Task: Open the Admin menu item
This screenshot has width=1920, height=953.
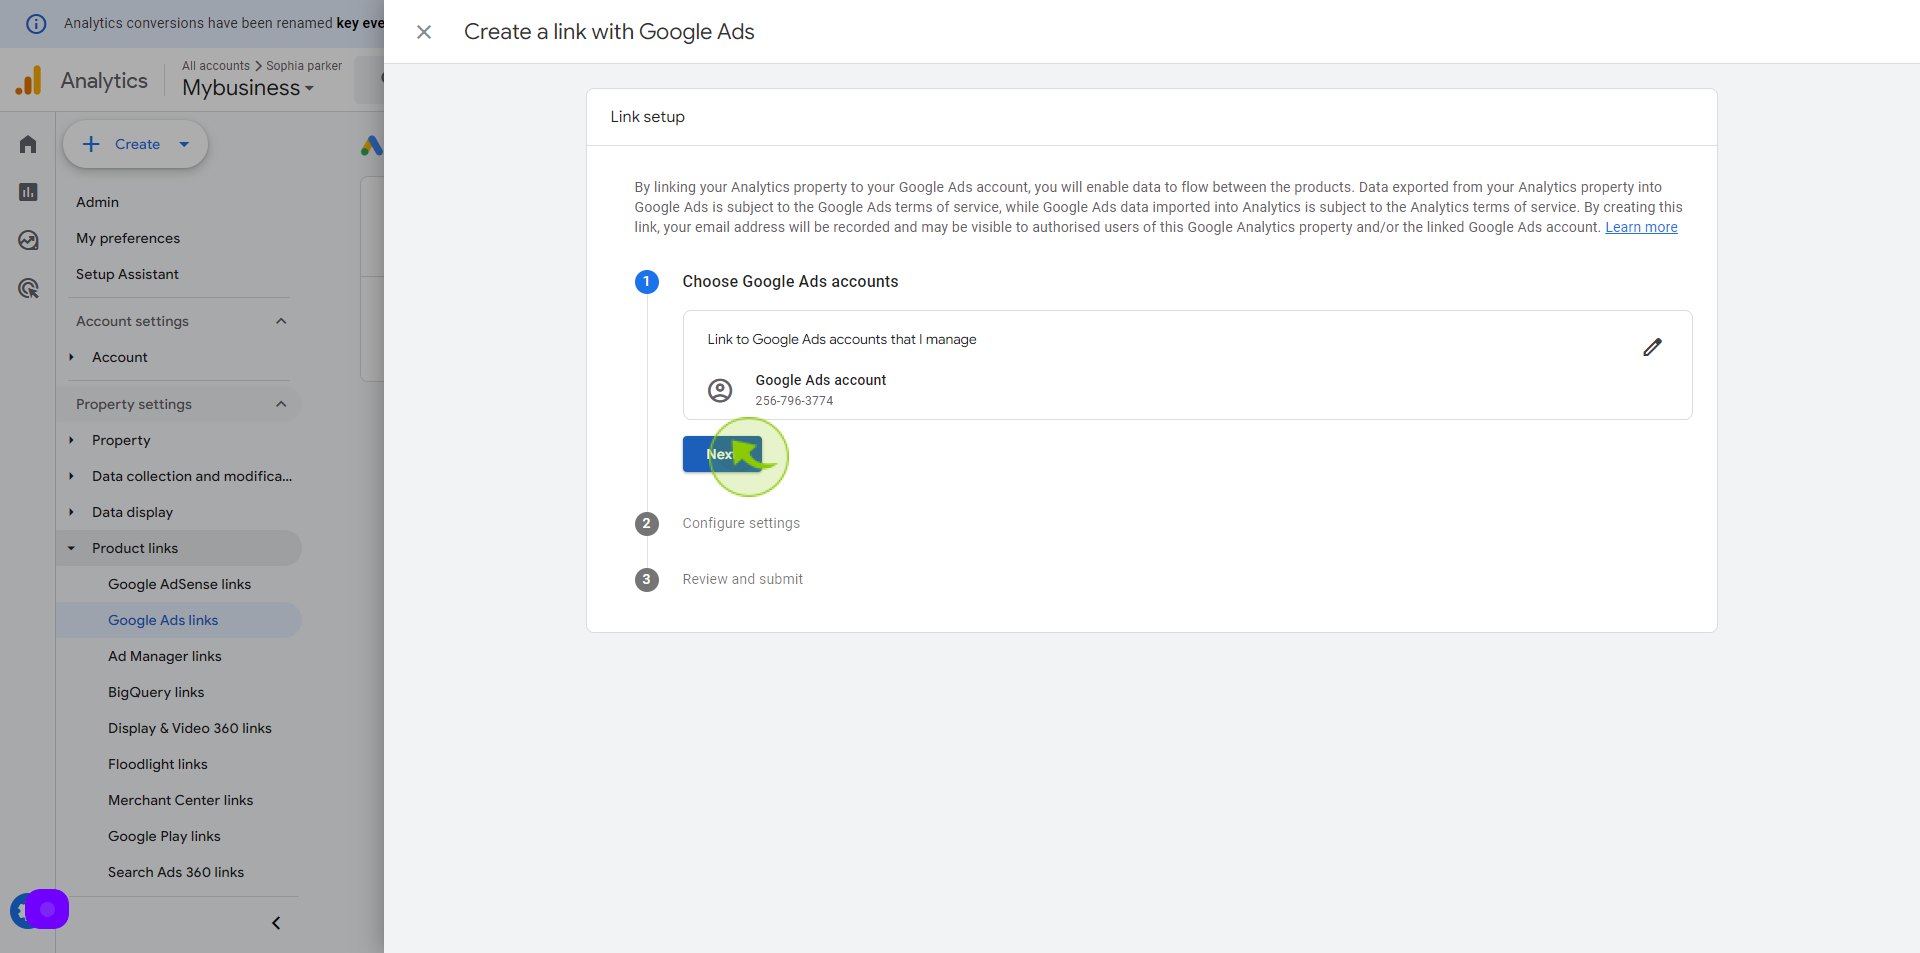Action: [x=97, y=202]
